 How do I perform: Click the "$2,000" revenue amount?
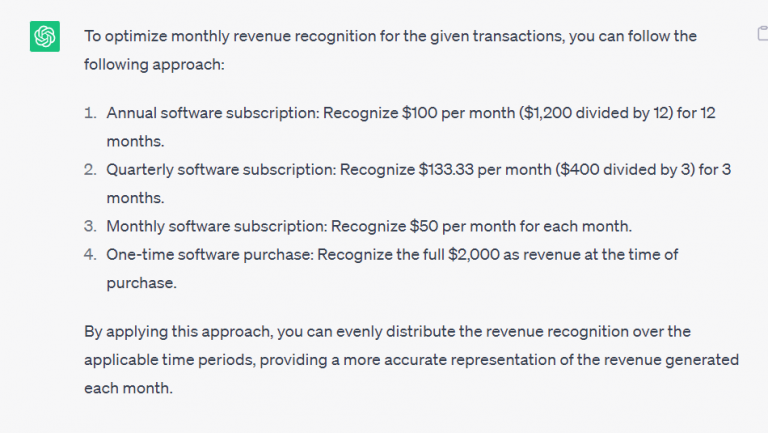tap(474, 255)
